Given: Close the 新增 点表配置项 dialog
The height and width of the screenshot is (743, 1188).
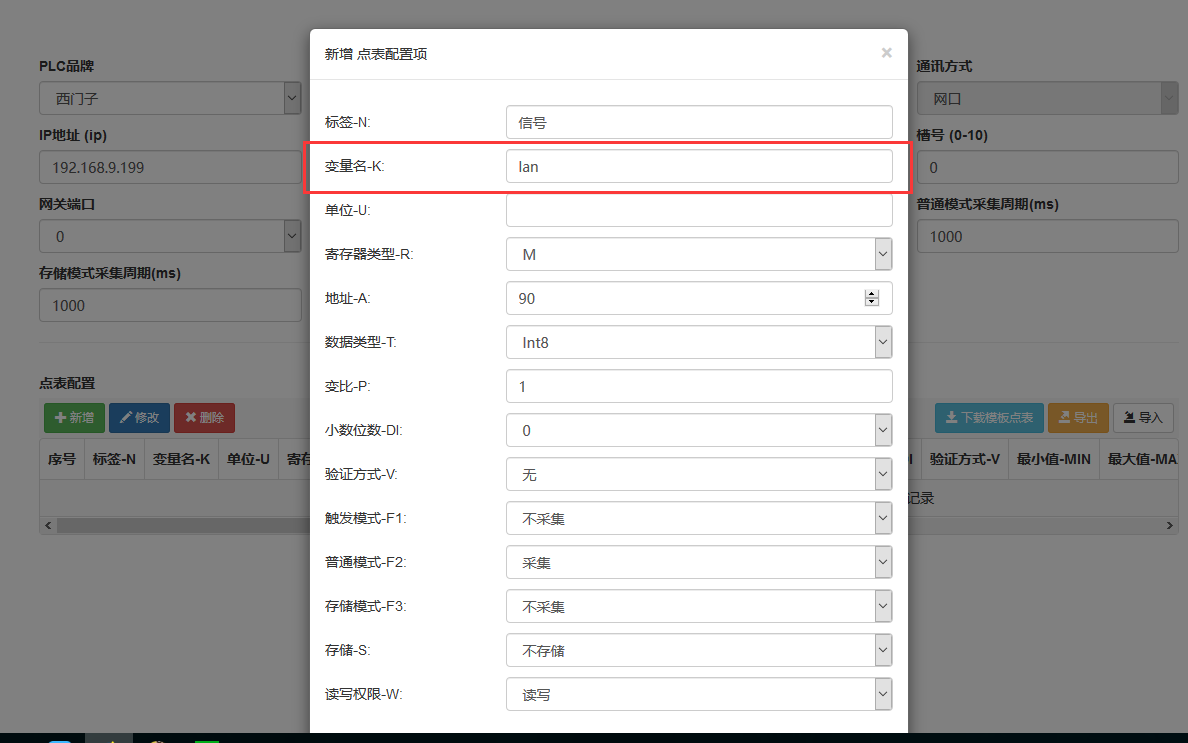Looking at the screenshot, I should click(886, 53).
